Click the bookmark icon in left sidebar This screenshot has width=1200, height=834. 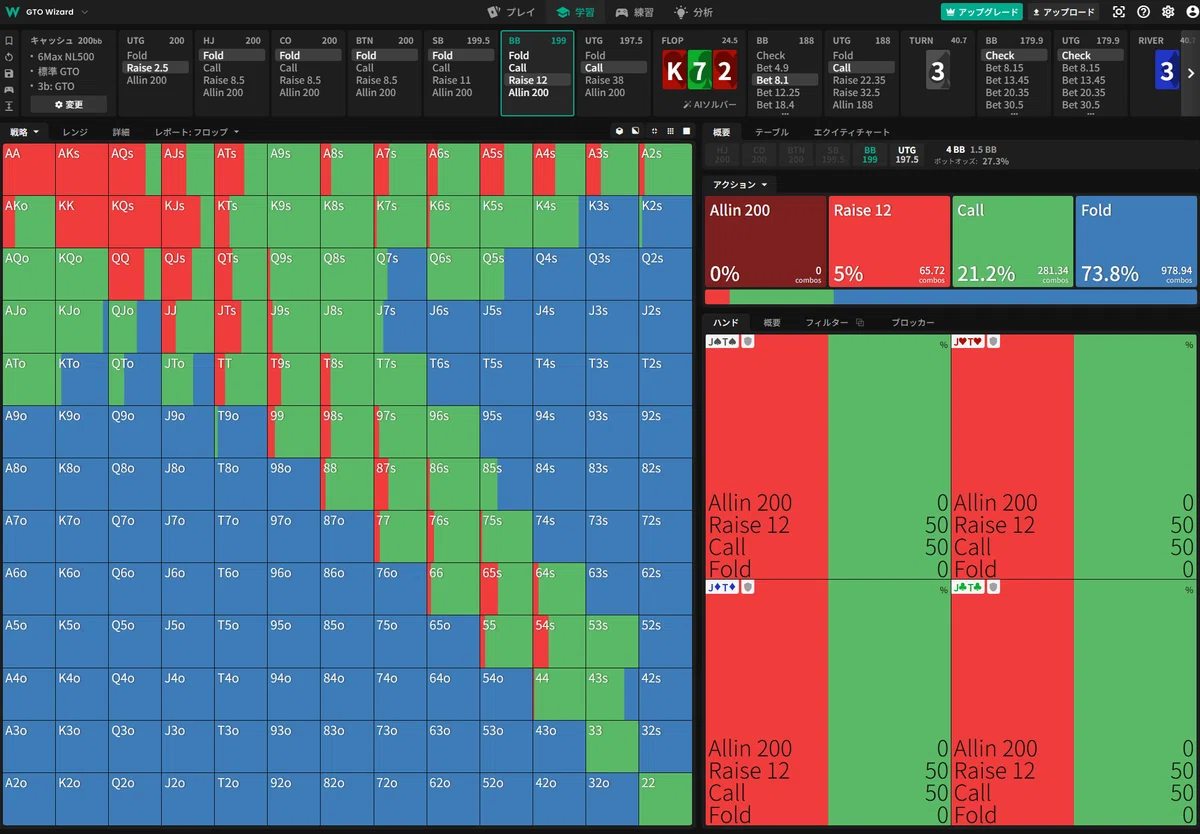pyautogui.click(x=9, y=41)
